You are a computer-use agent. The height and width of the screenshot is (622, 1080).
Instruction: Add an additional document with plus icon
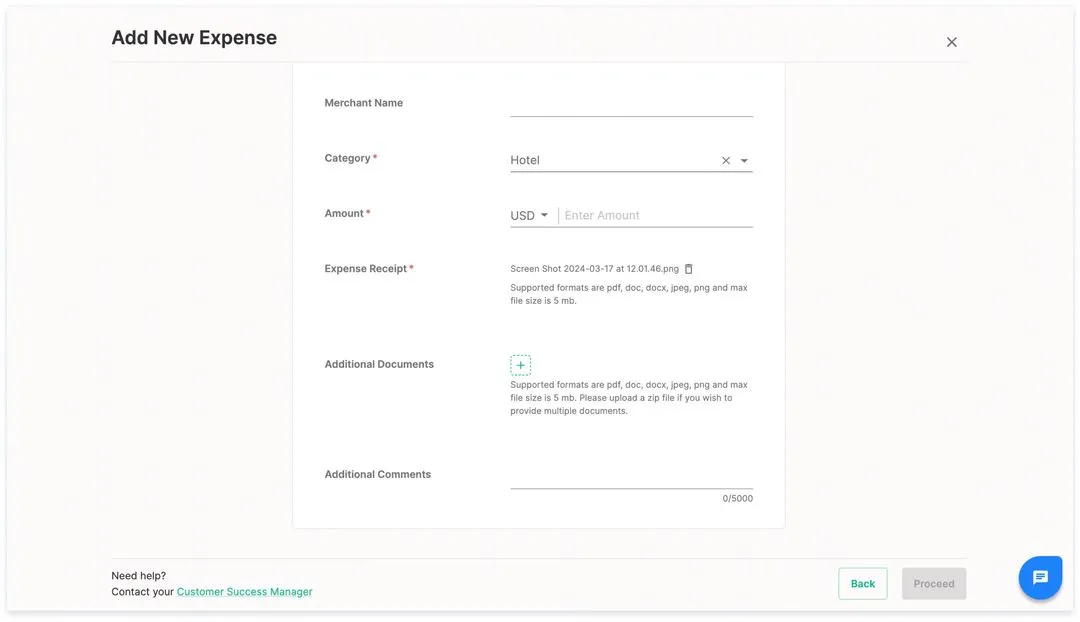521,365
